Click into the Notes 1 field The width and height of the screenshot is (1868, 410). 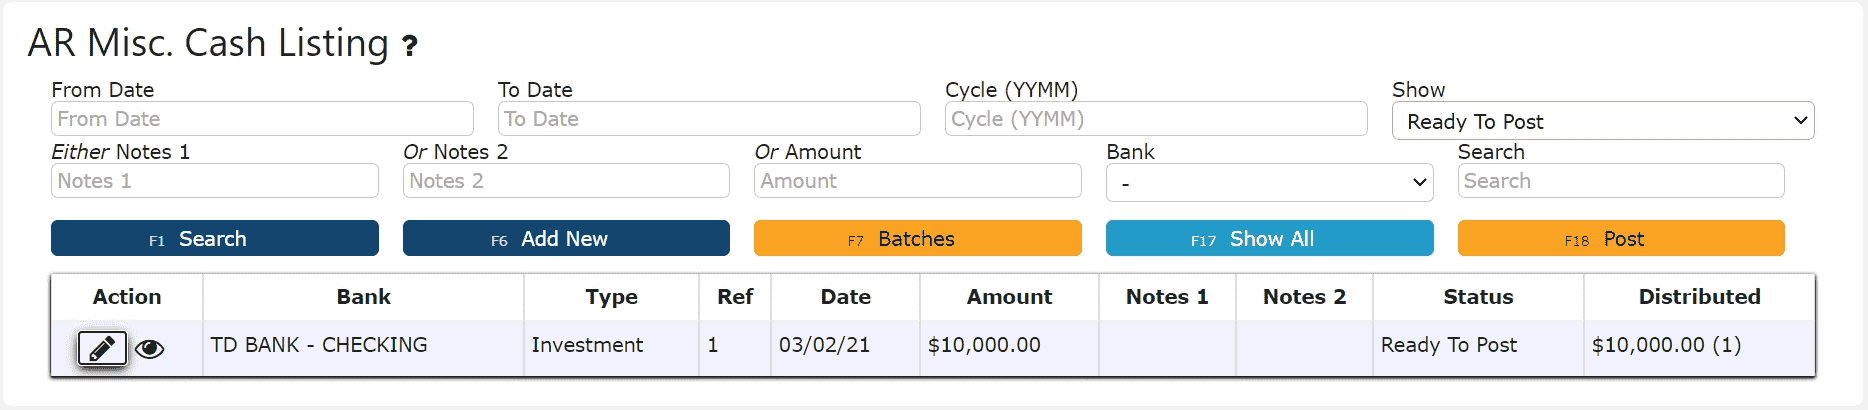pyautogui.click(x=215, y=181)
